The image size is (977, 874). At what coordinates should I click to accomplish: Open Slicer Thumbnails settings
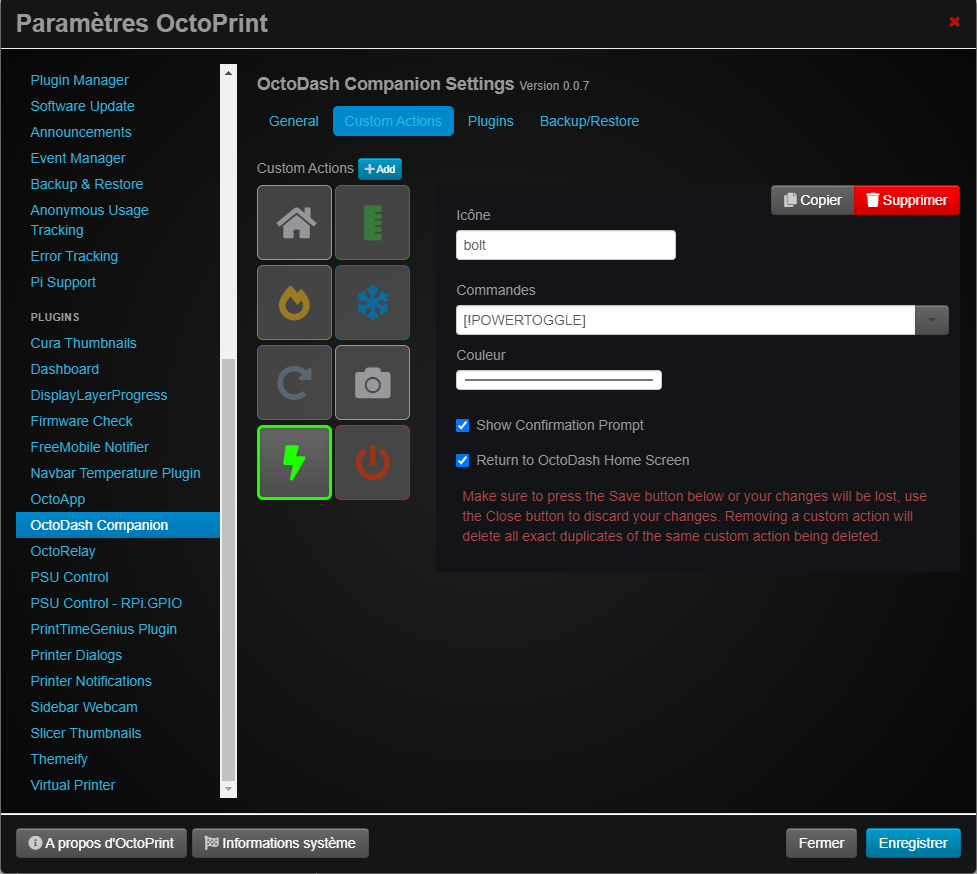click(x=86, y=734)
